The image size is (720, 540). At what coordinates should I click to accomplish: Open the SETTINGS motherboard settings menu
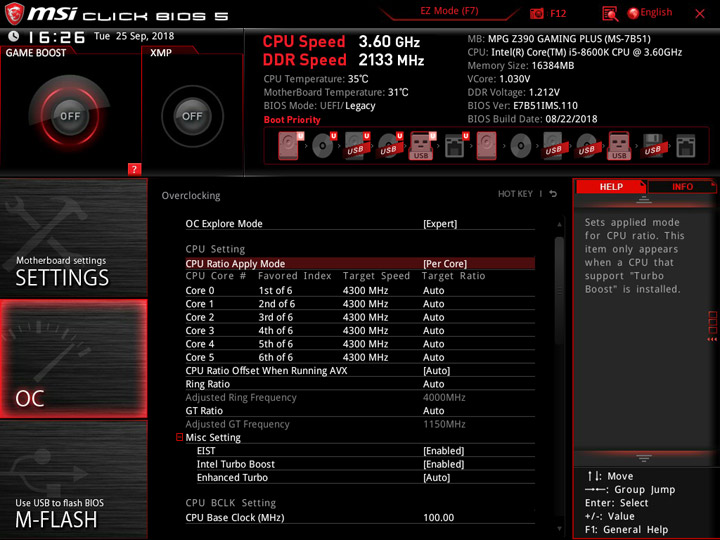[x=73, y=237]
